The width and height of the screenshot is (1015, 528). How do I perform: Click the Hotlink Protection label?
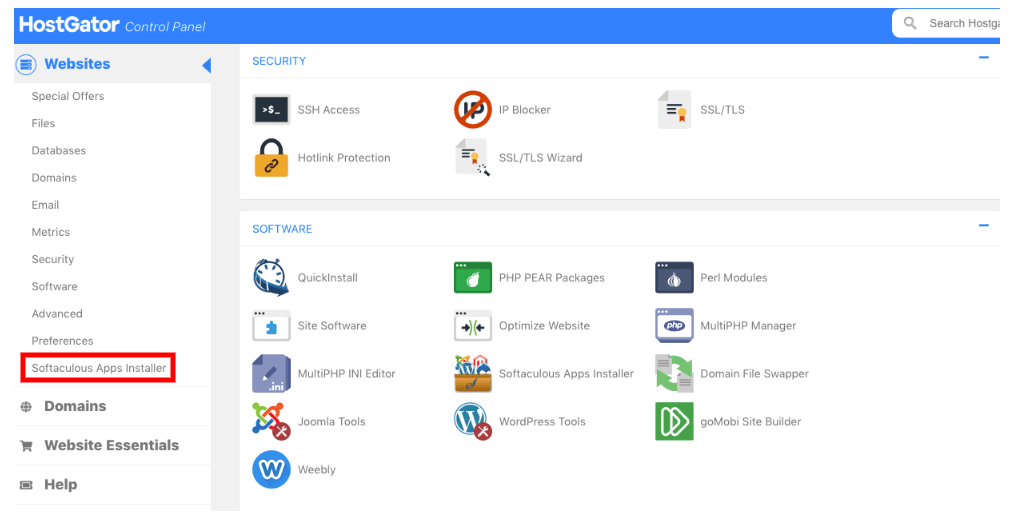pos(344,158)
